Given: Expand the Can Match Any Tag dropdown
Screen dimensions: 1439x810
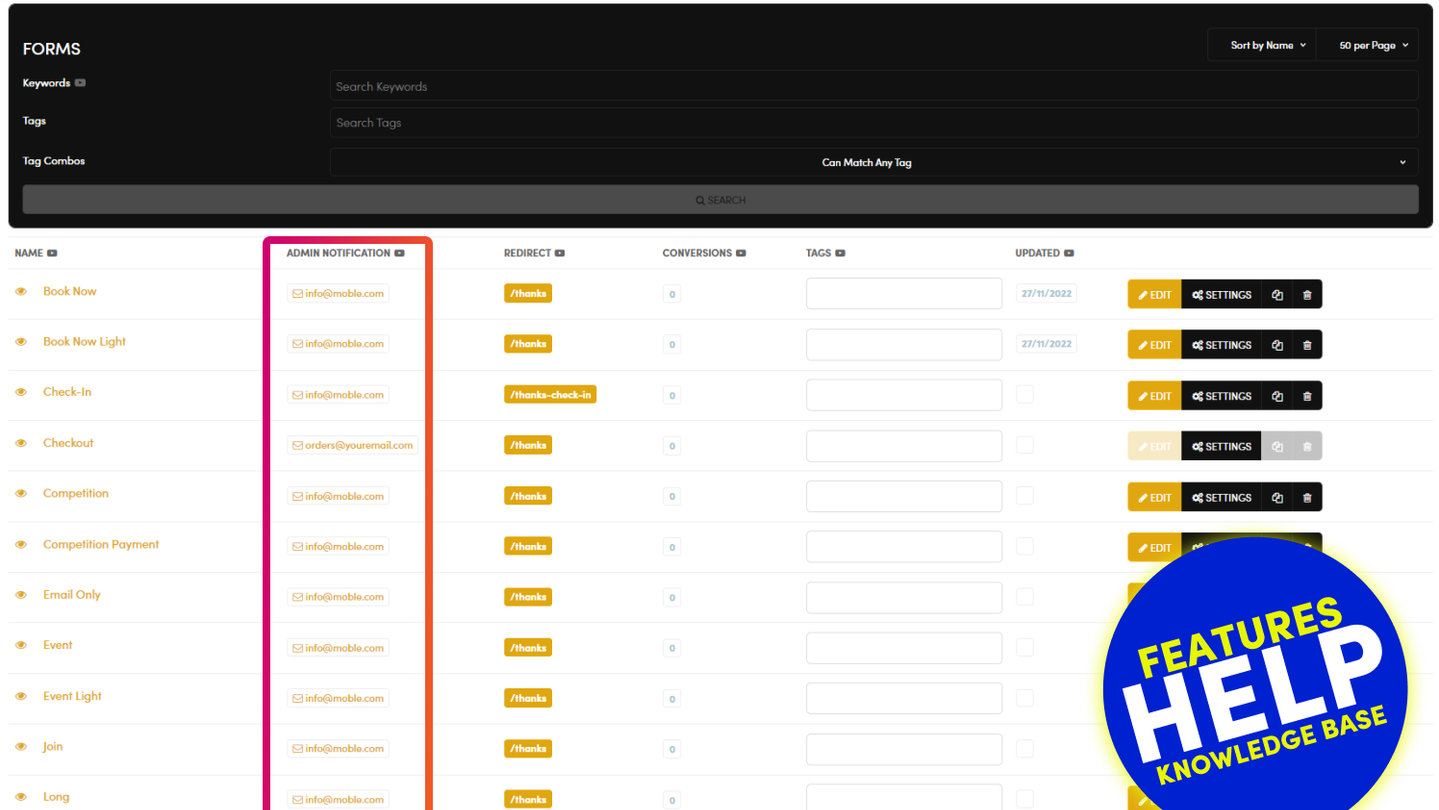Looking at the screenshot, I should pyautogui.click(x=873, y=162).
